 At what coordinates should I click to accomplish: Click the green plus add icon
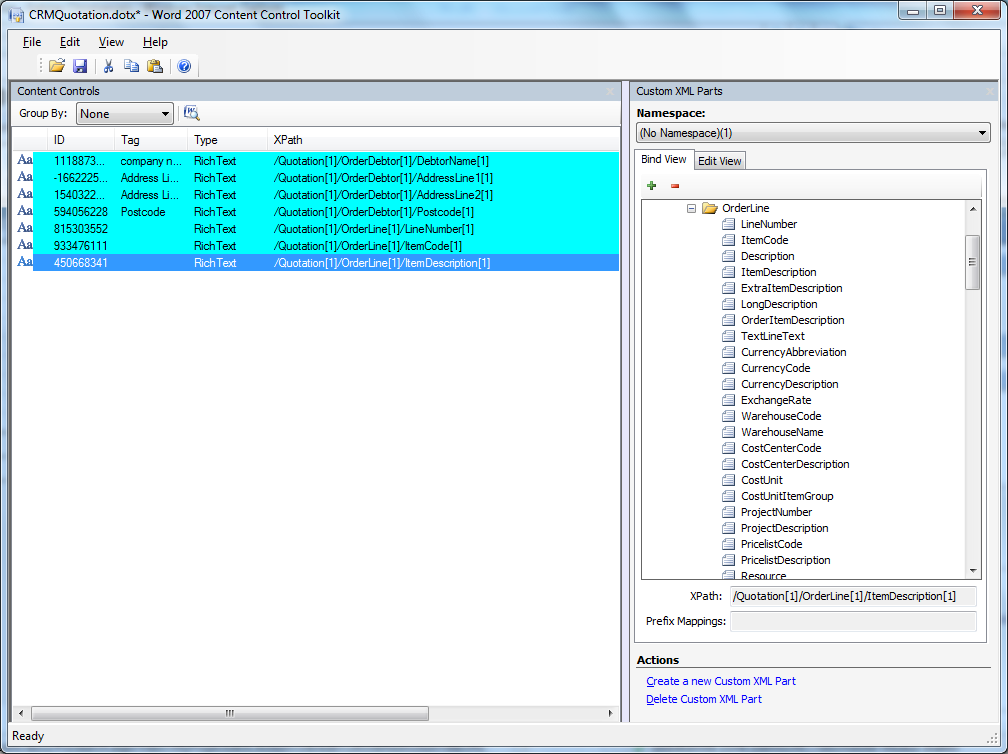pos(652,185)
